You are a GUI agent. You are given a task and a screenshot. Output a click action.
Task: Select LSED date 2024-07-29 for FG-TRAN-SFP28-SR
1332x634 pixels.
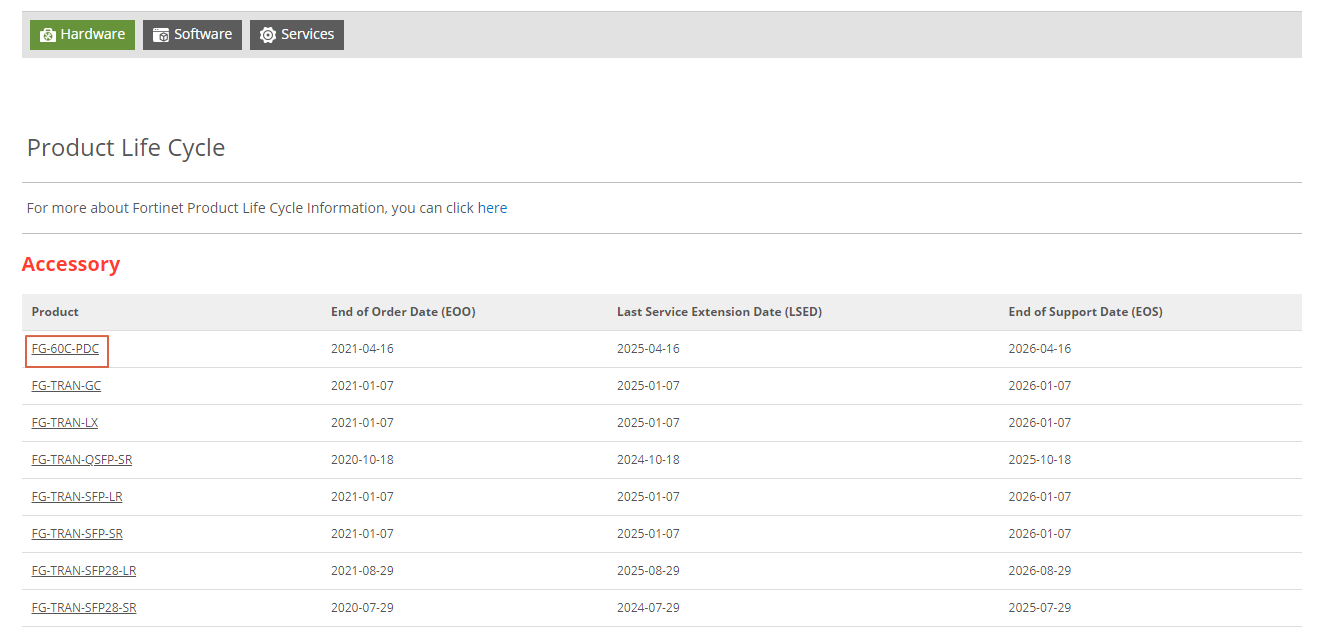pos(648,608)
